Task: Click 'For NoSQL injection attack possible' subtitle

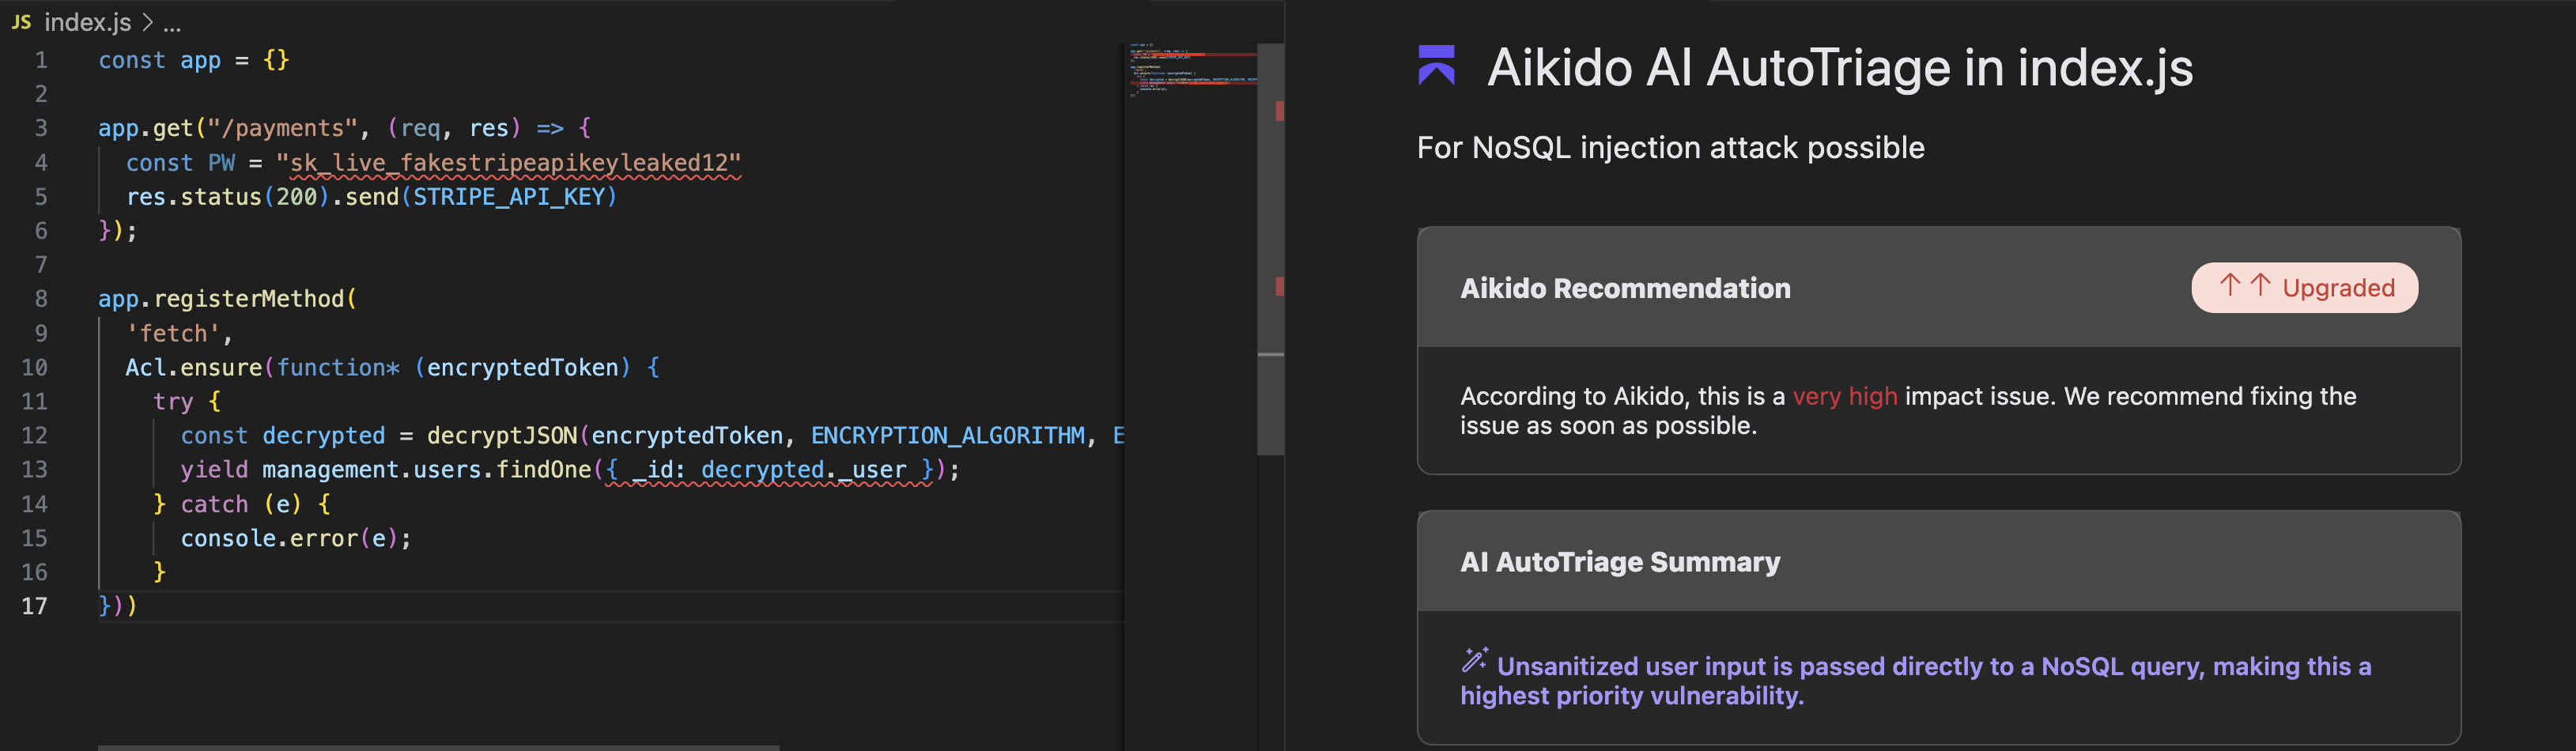Action: pyautogui.click(x=1670, y=148)
